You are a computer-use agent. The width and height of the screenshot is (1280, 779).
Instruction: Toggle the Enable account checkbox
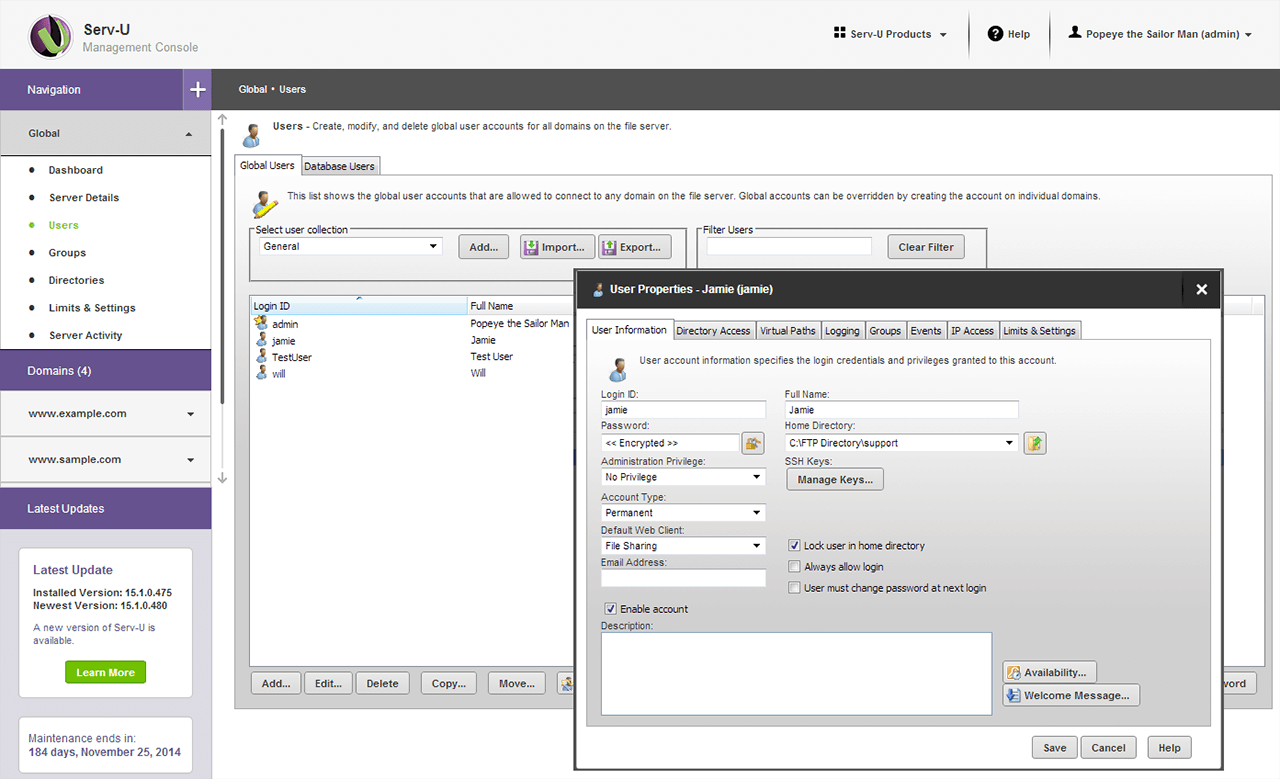click(610, 609)
